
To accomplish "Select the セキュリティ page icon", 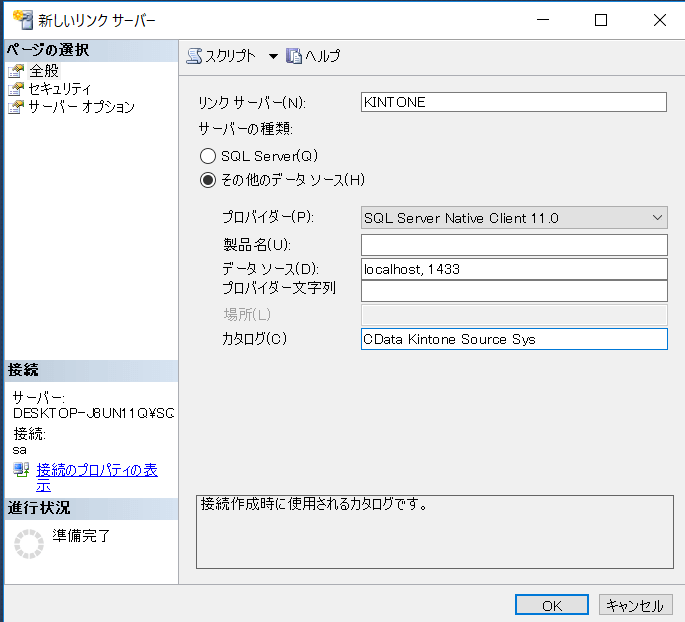I will pos(16,89).
